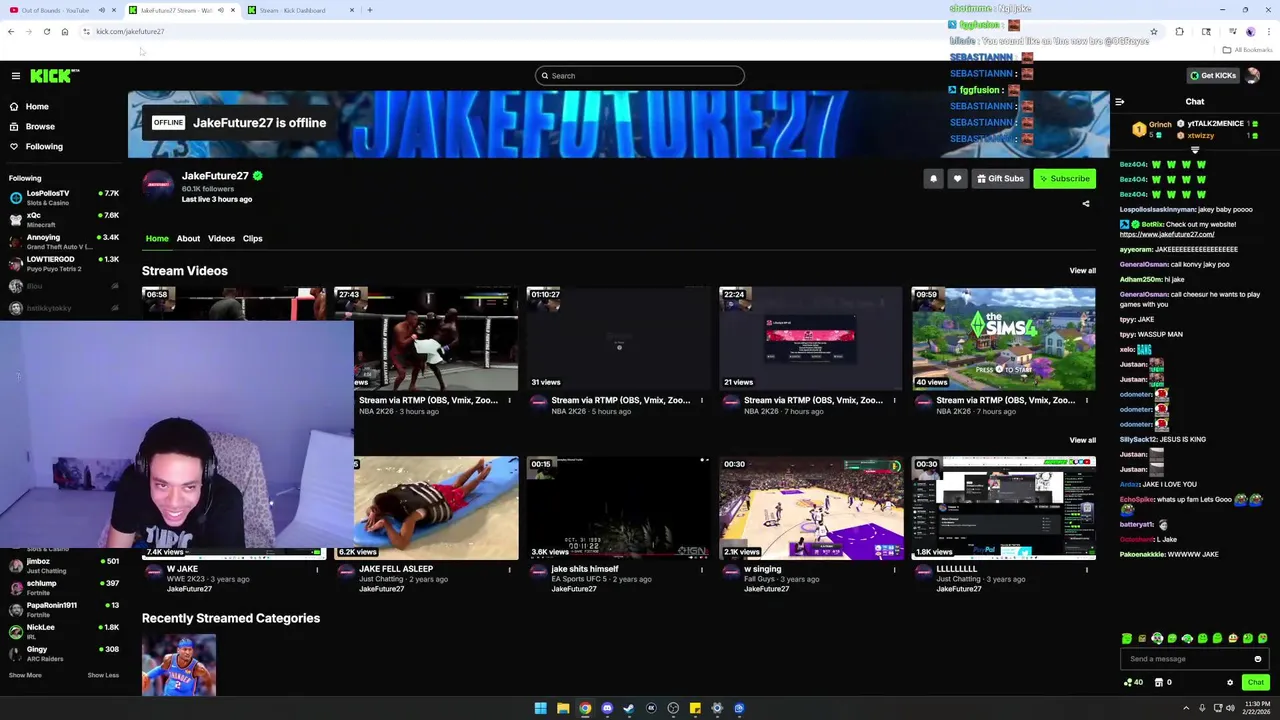Viewport: 1280px width, 720px height.
Task: Open Chrome from the Windows taskbar
Action: coord(585,708)
